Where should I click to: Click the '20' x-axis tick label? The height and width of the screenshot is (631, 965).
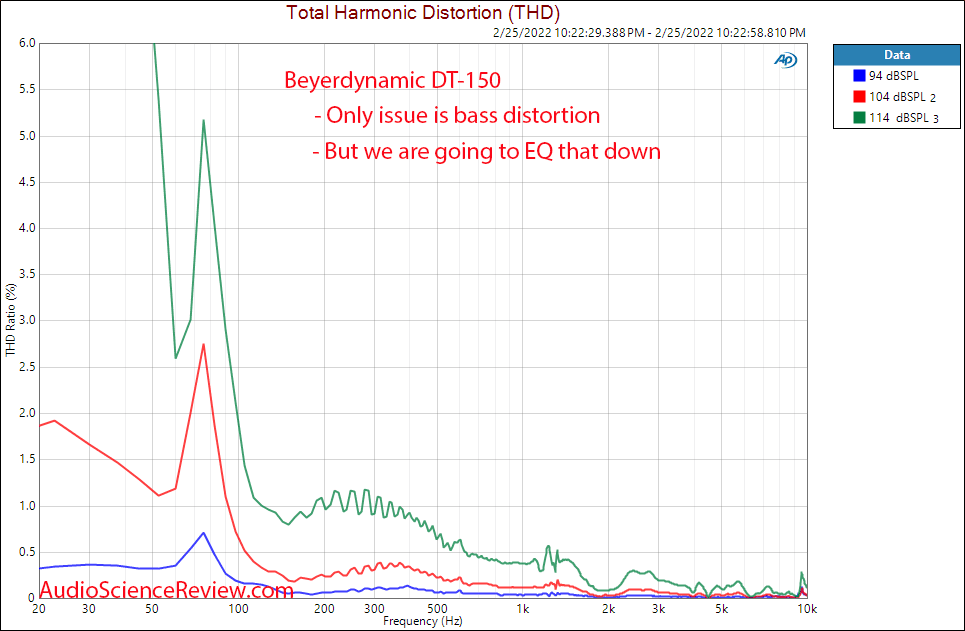pyautogui.click(x=39, y=609)
